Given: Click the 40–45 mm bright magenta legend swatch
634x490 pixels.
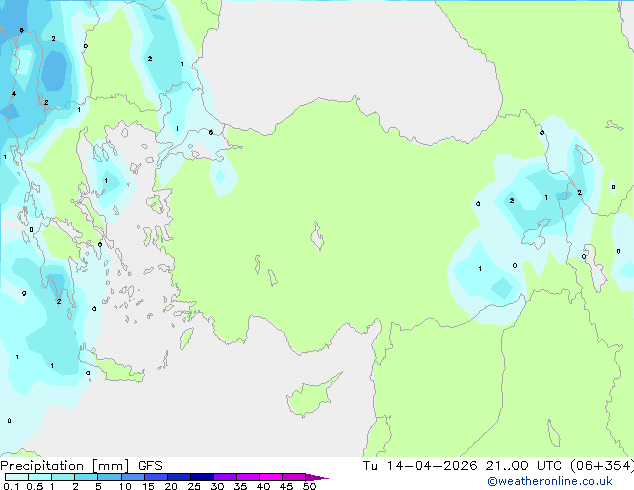Looking at the screenshot, I should [x=271, y=477].
